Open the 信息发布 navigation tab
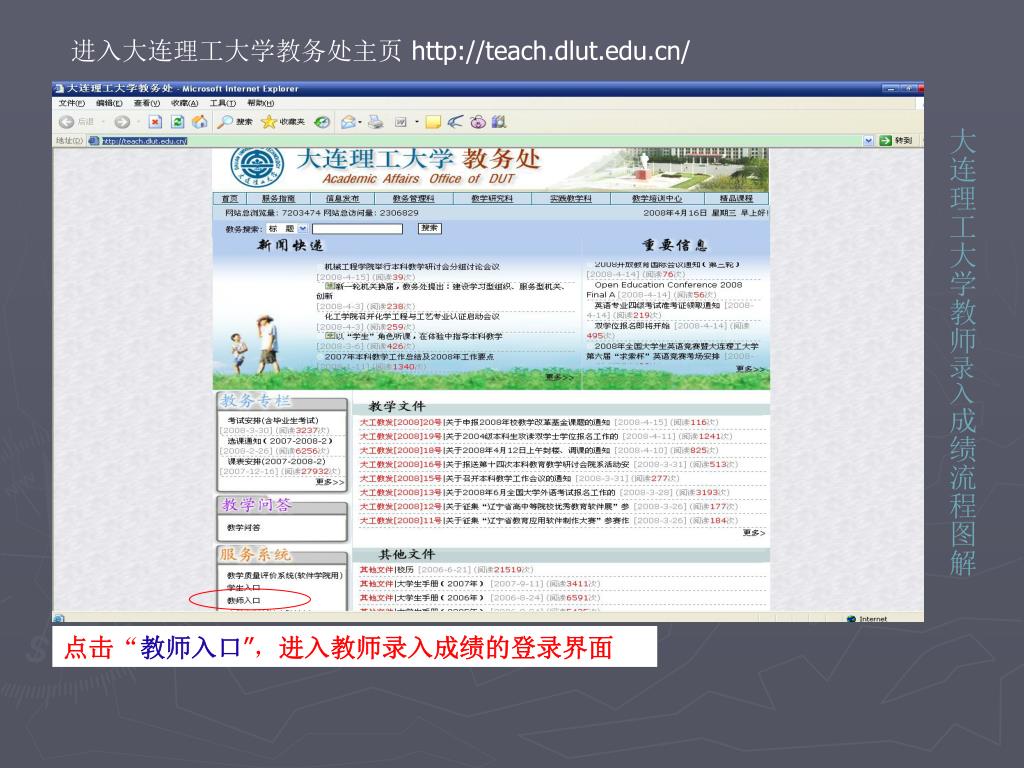 (x=342, y=199)
